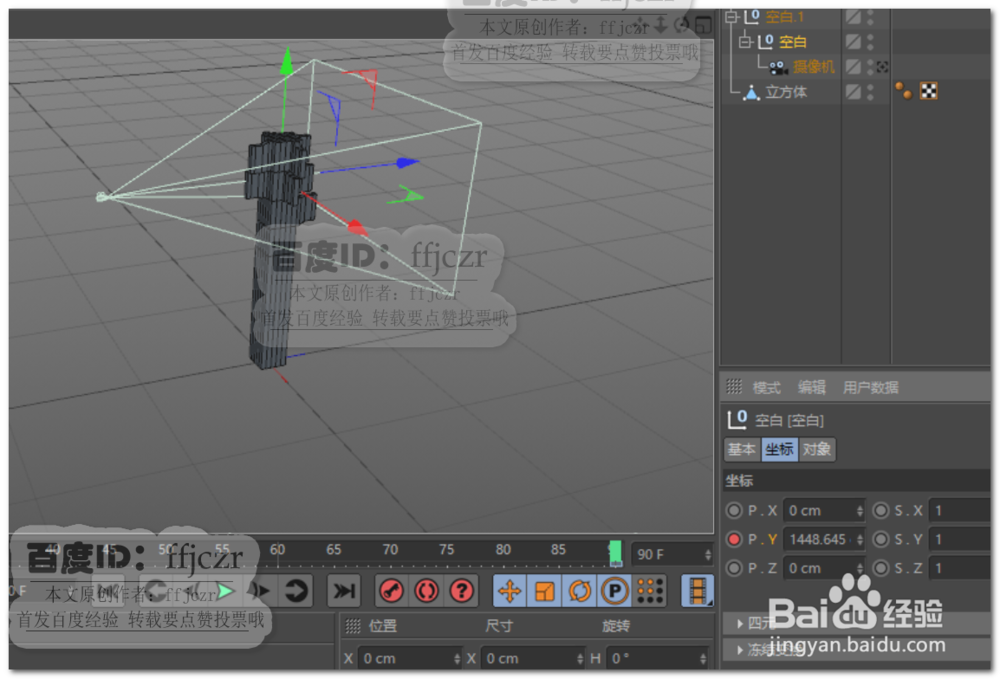Screen dimensions: 1000x679
Task: Click the 90 F frame field stepper
Action: point(708,555)
